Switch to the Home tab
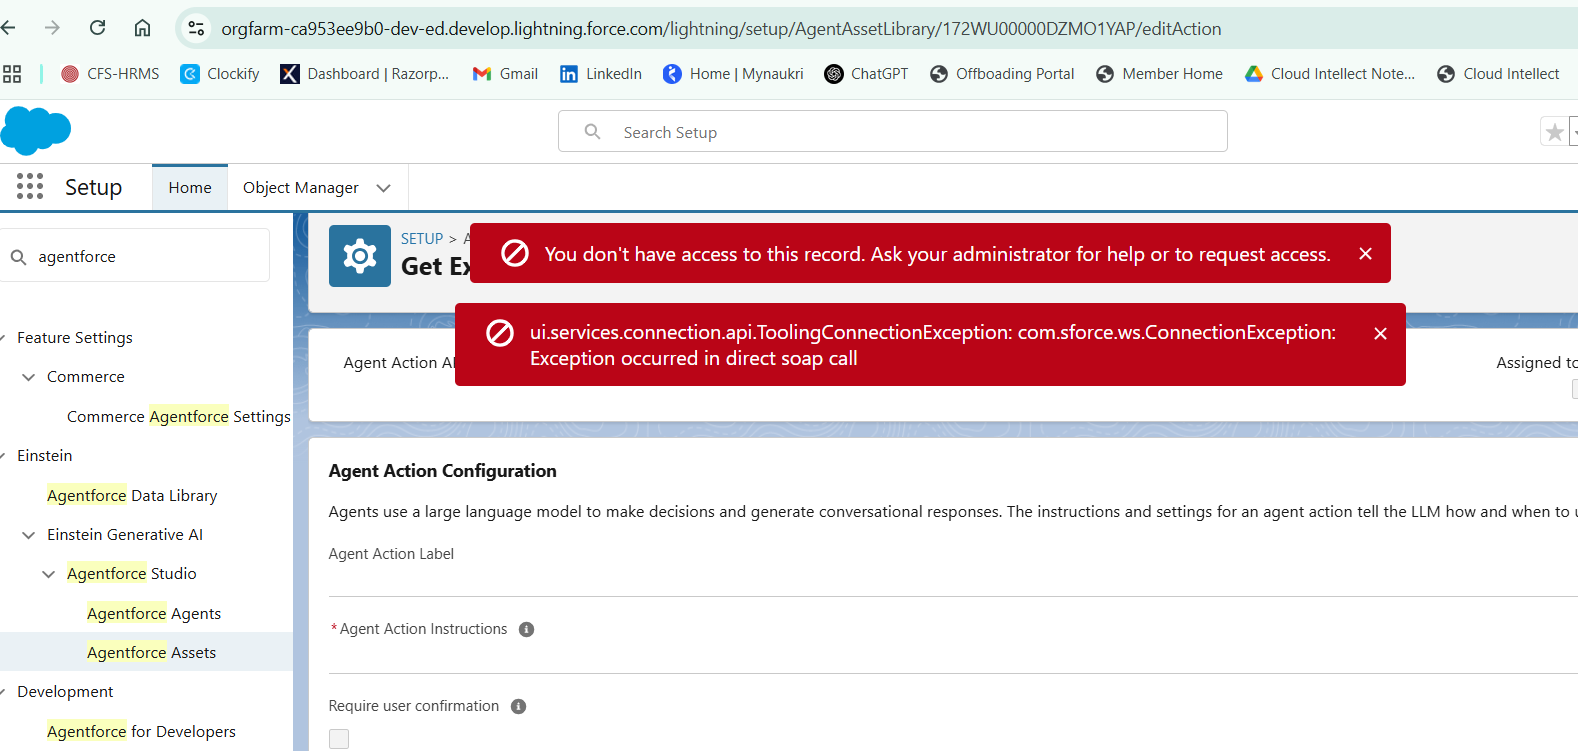This screenshot has height=751, width=1578. click(x=190, y=188)
